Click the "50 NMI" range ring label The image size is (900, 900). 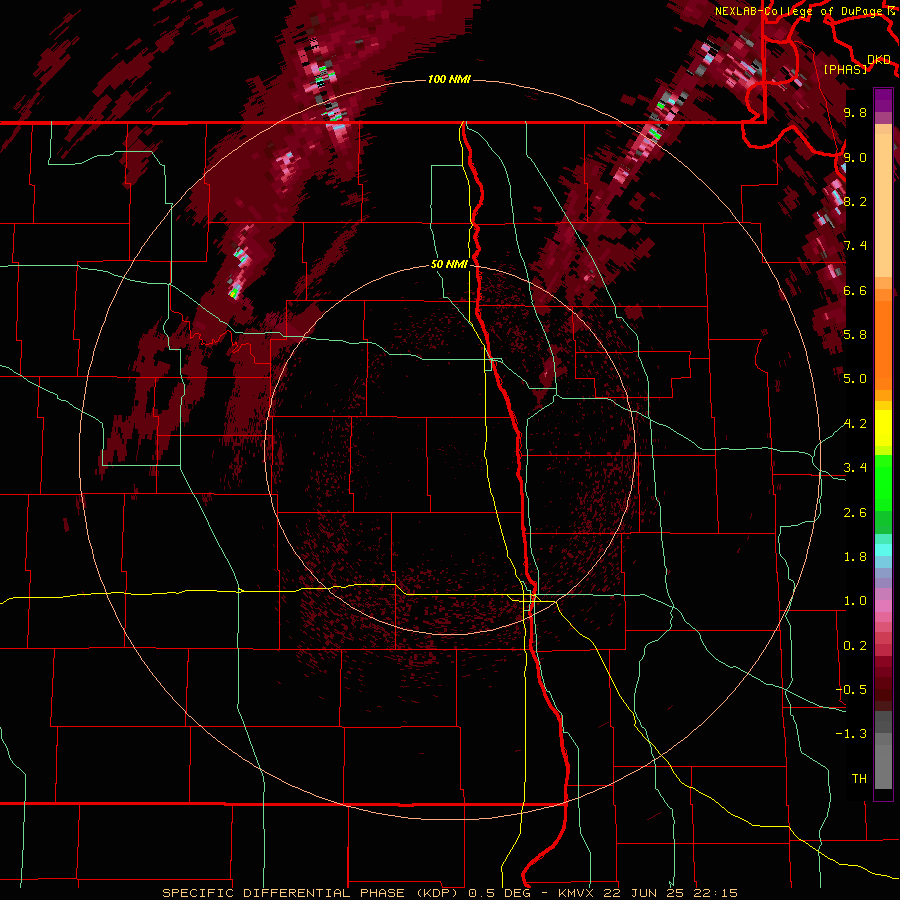[x=449, y=264]
